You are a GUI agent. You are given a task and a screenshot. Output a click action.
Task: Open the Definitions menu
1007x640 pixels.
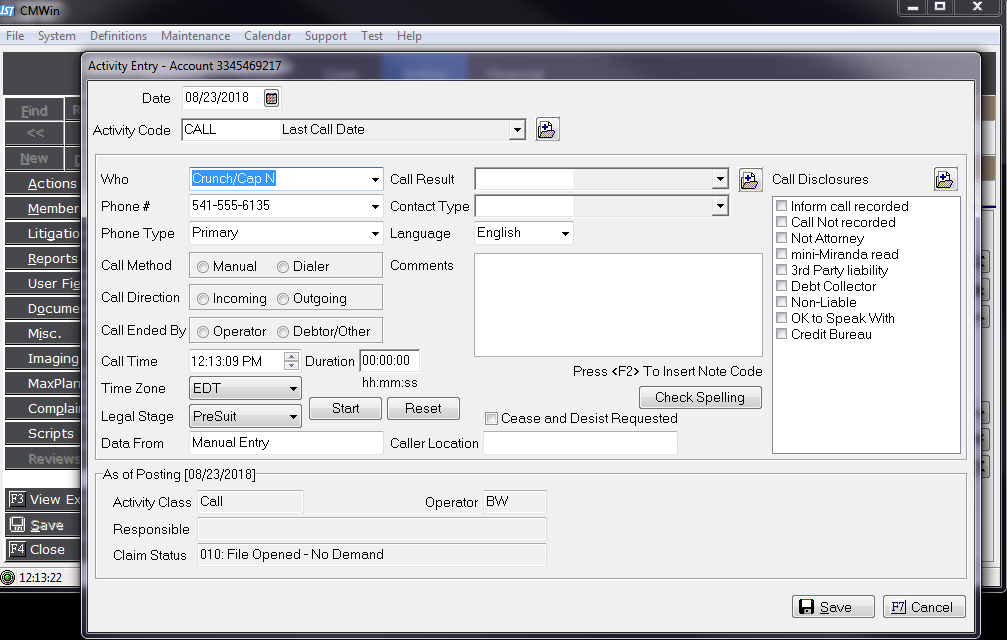tap(118, 36)
